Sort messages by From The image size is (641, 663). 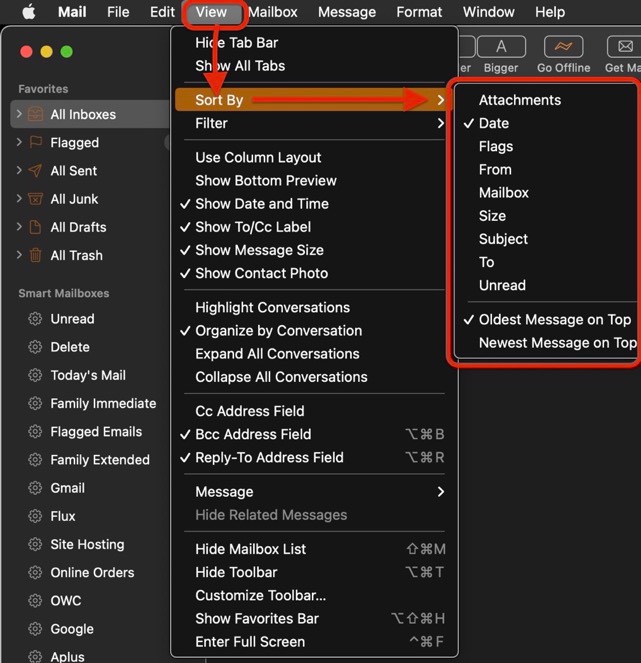pos(548,170)
